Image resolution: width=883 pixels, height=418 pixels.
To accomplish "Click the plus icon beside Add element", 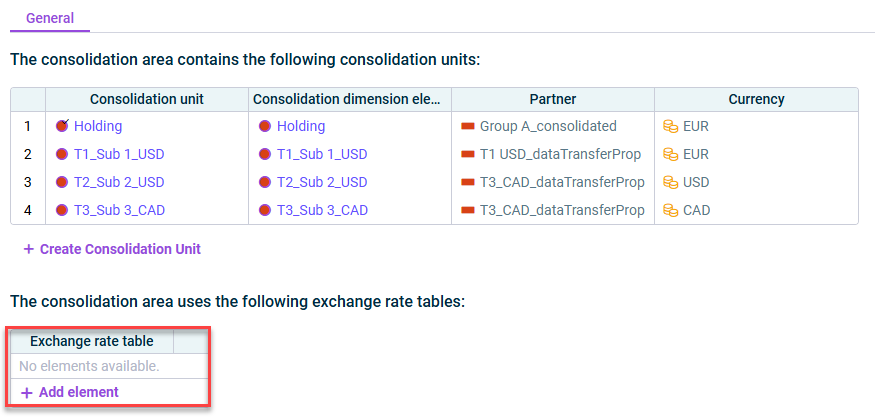I will point(26,393).
